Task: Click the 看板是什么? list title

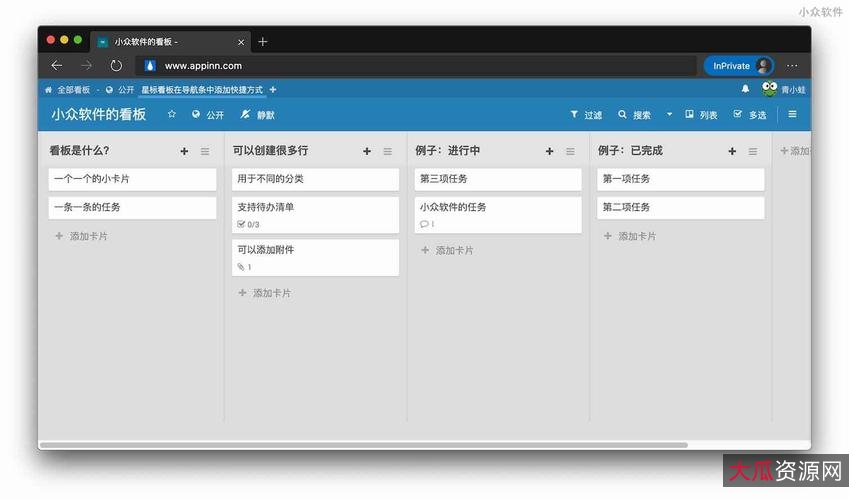Action: (79, 151)
